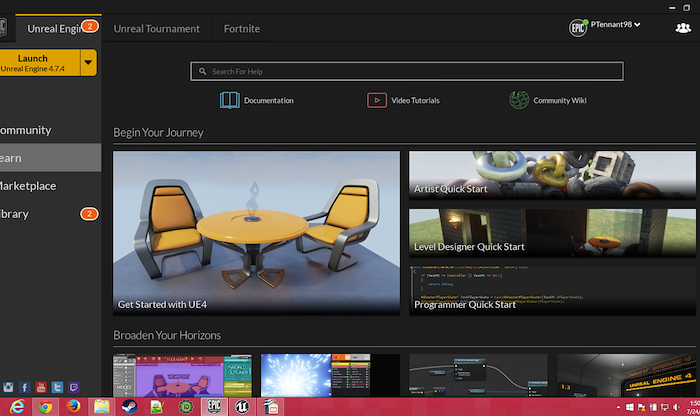Switch to the Unreal Engine tab

[x=58, y=29]
